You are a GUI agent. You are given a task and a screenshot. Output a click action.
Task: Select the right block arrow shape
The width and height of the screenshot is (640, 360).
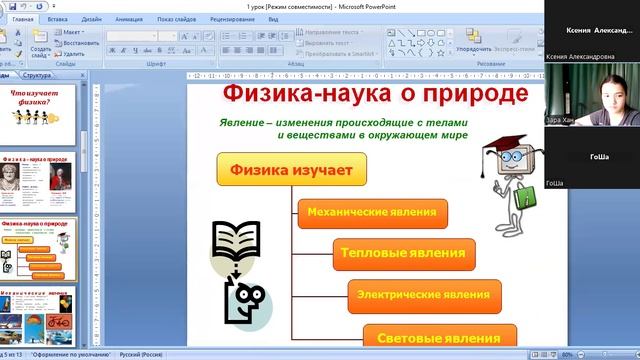[x=421, y=43]
